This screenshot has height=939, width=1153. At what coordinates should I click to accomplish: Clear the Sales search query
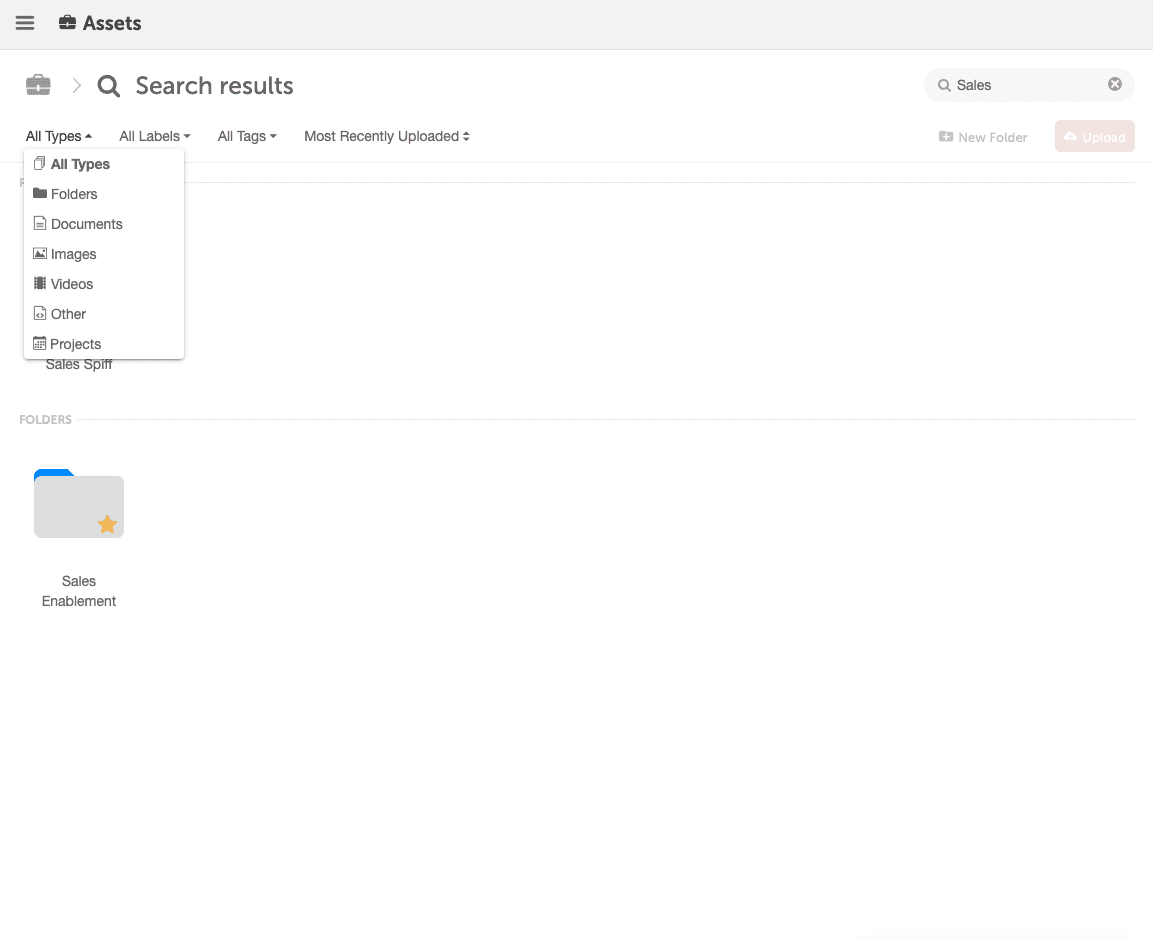1115,85
